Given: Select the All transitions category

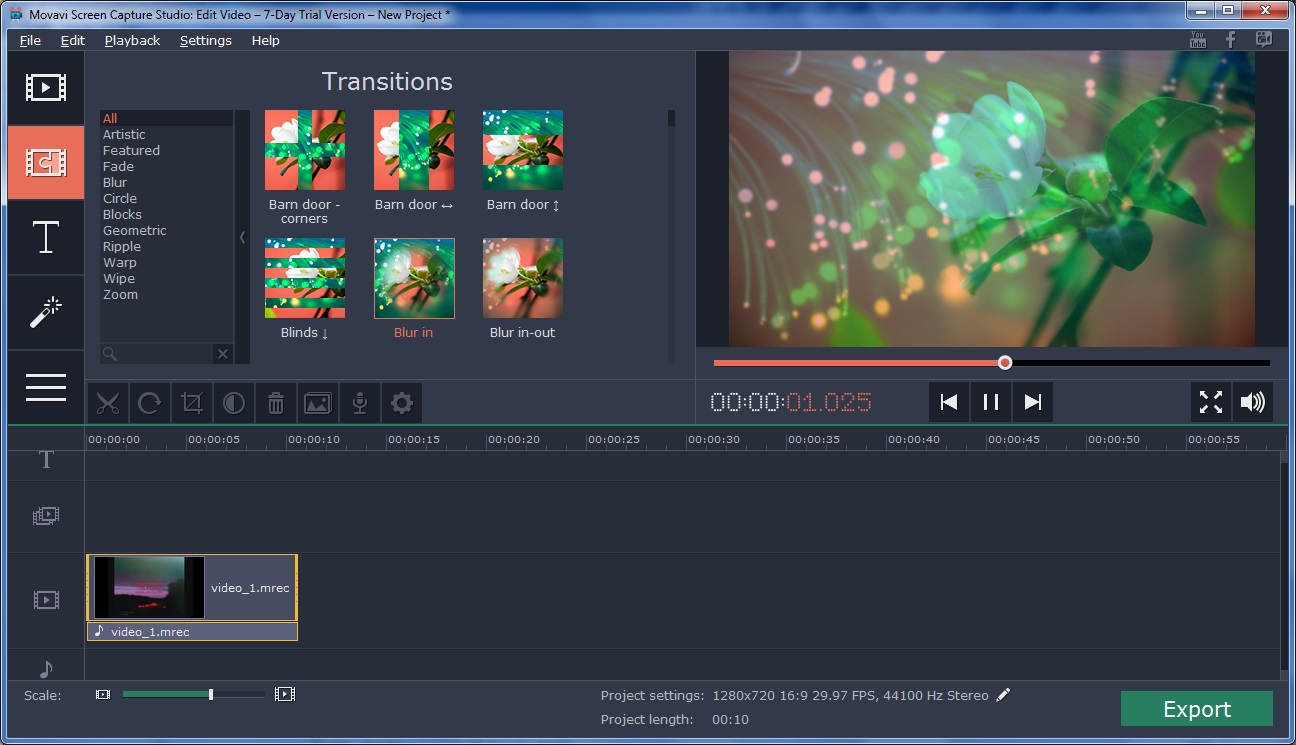Looking at the screenshot, I should [166, 118].
